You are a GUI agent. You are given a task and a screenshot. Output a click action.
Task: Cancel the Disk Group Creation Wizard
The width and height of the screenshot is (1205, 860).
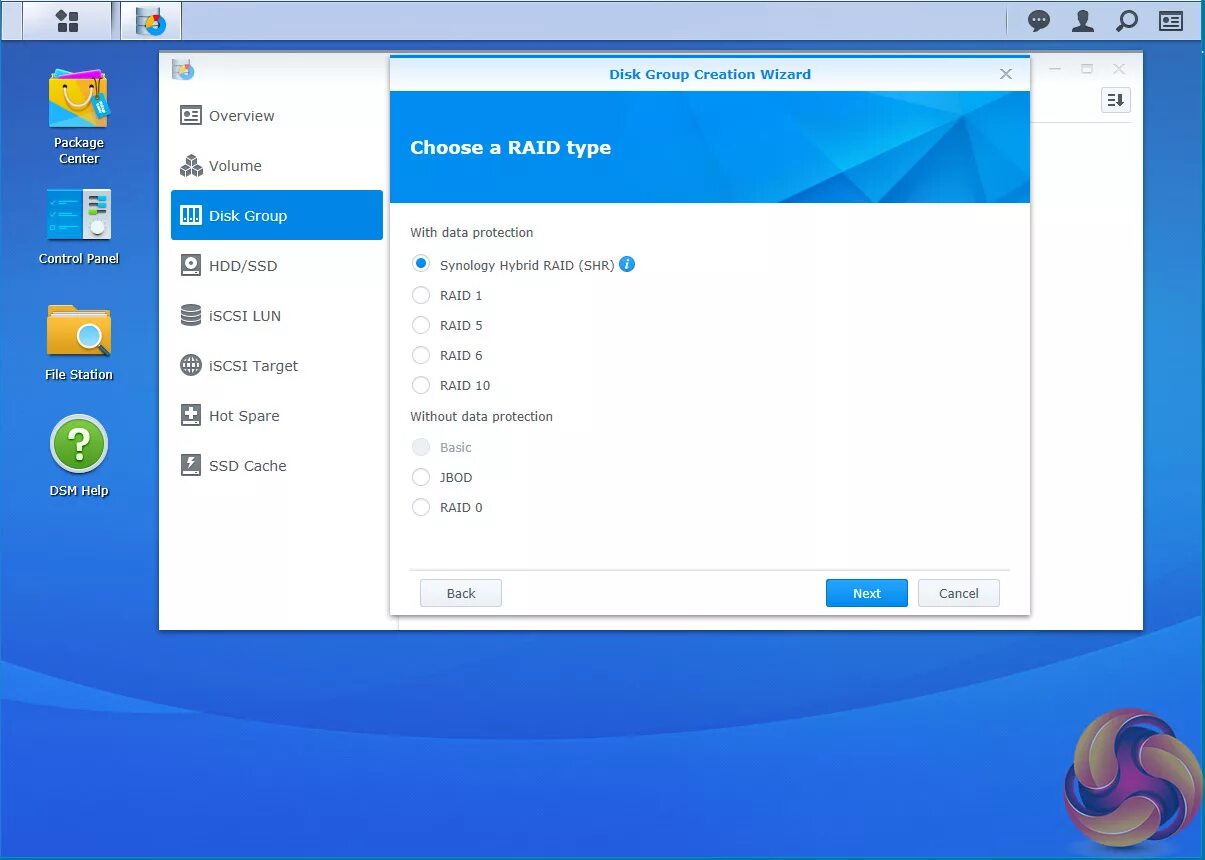pyautogui.click(x=959, y=593)
